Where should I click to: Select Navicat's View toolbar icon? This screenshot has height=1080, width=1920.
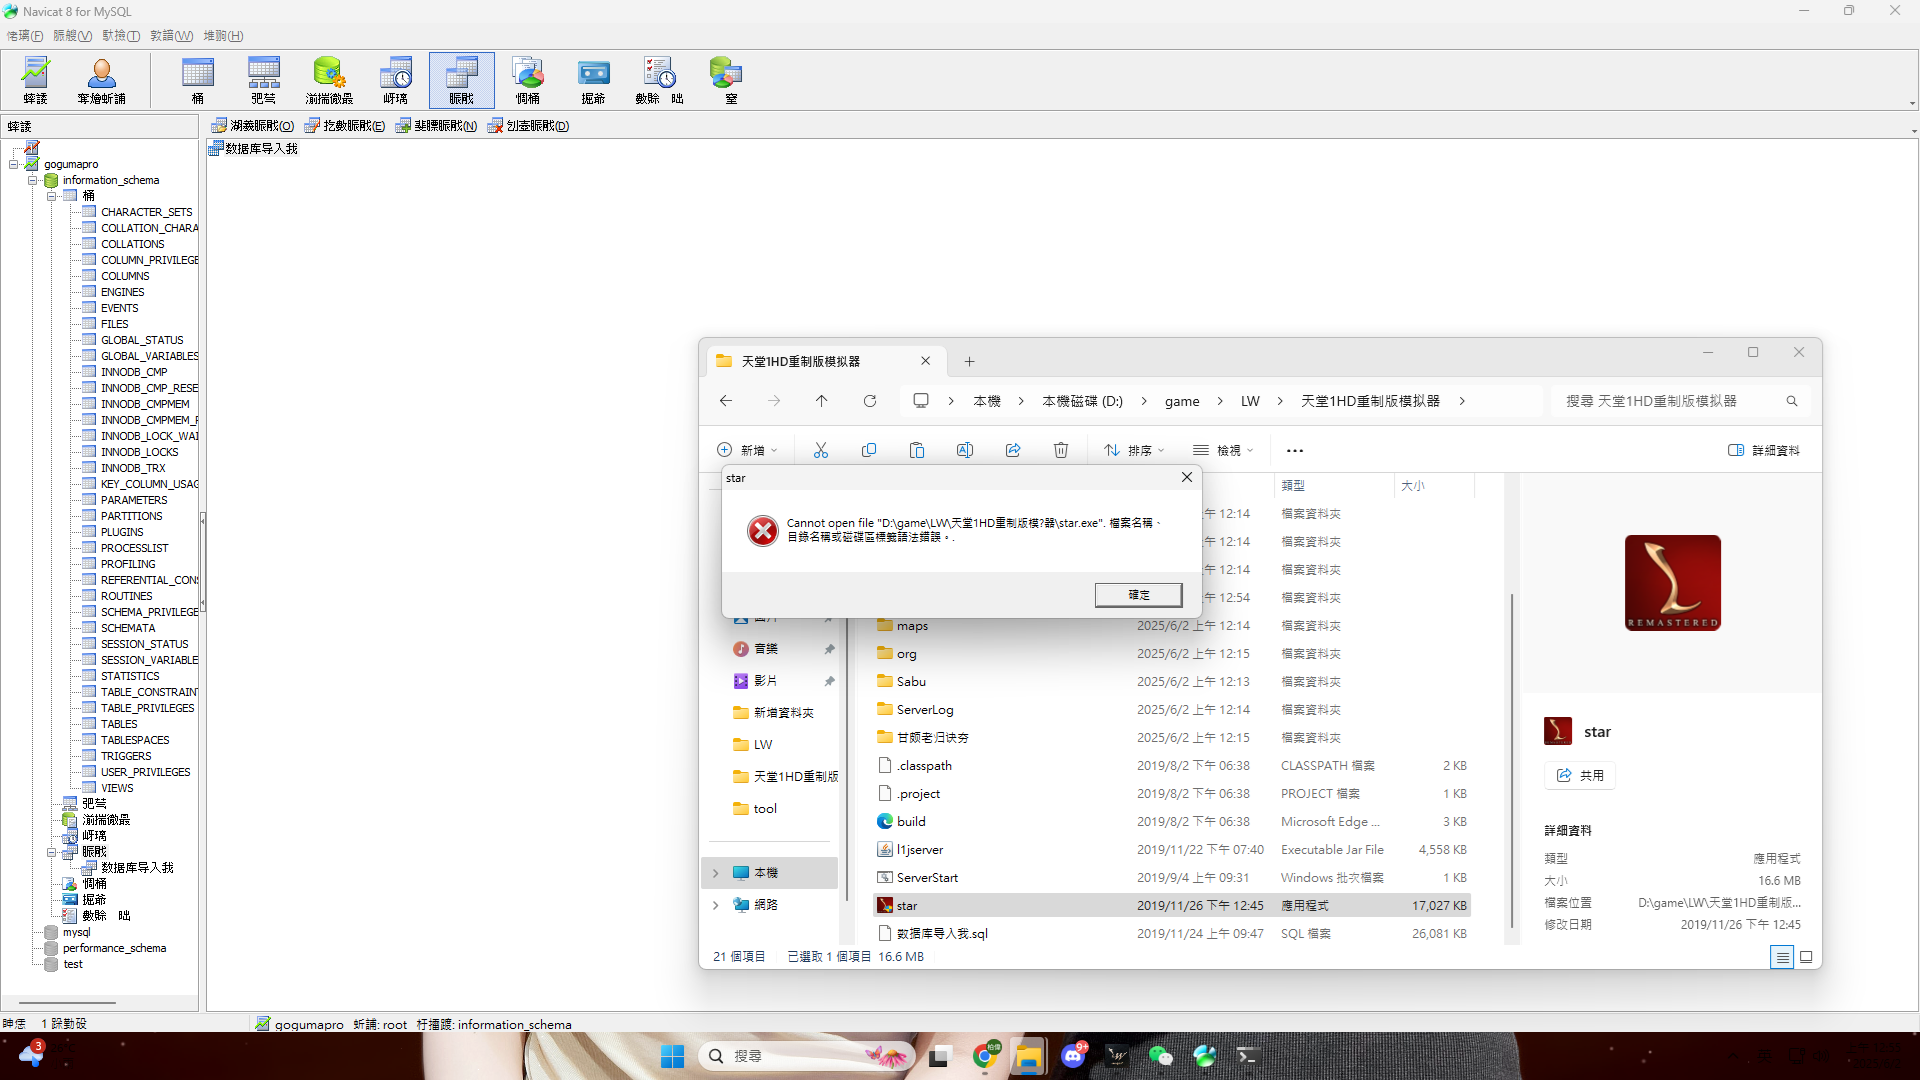[x=264, y=80]
